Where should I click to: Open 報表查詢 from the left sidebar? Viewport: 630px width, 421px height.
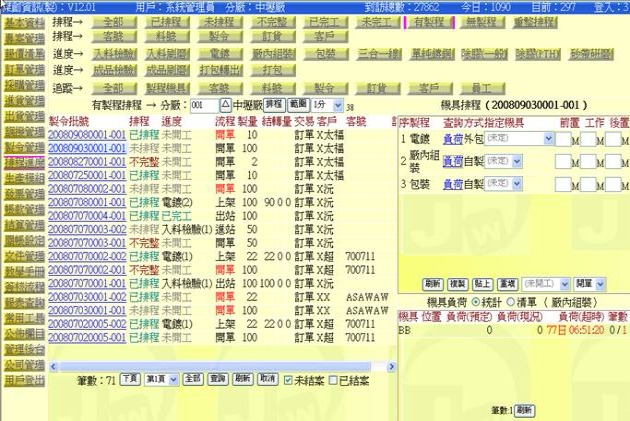click(23, 301)
